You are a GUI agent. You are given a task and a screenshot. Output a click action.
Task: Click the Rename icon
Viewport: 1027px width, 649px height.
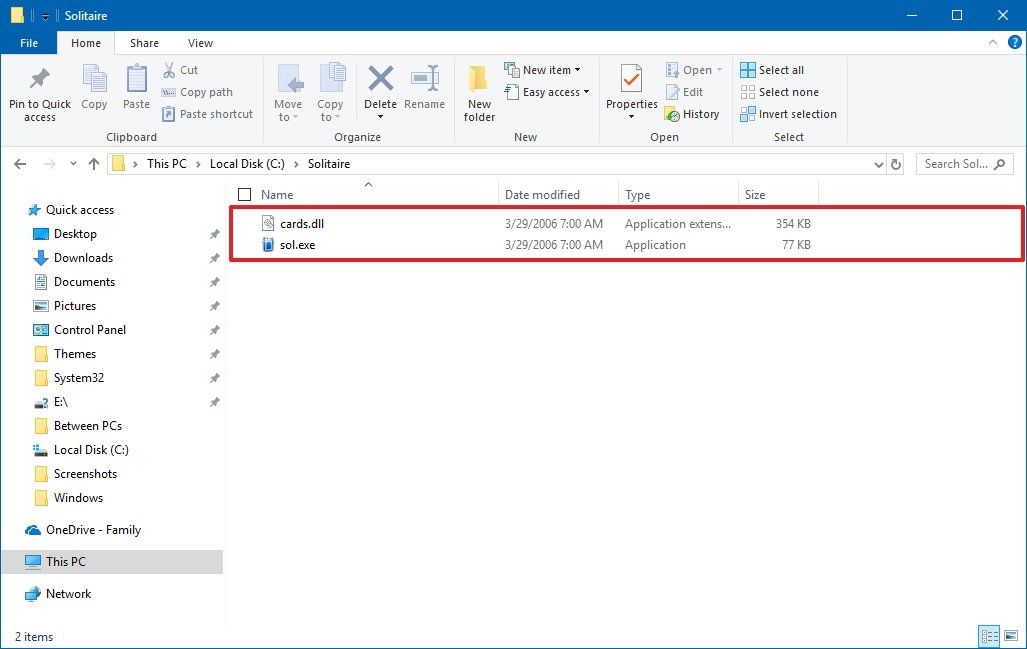424,90
